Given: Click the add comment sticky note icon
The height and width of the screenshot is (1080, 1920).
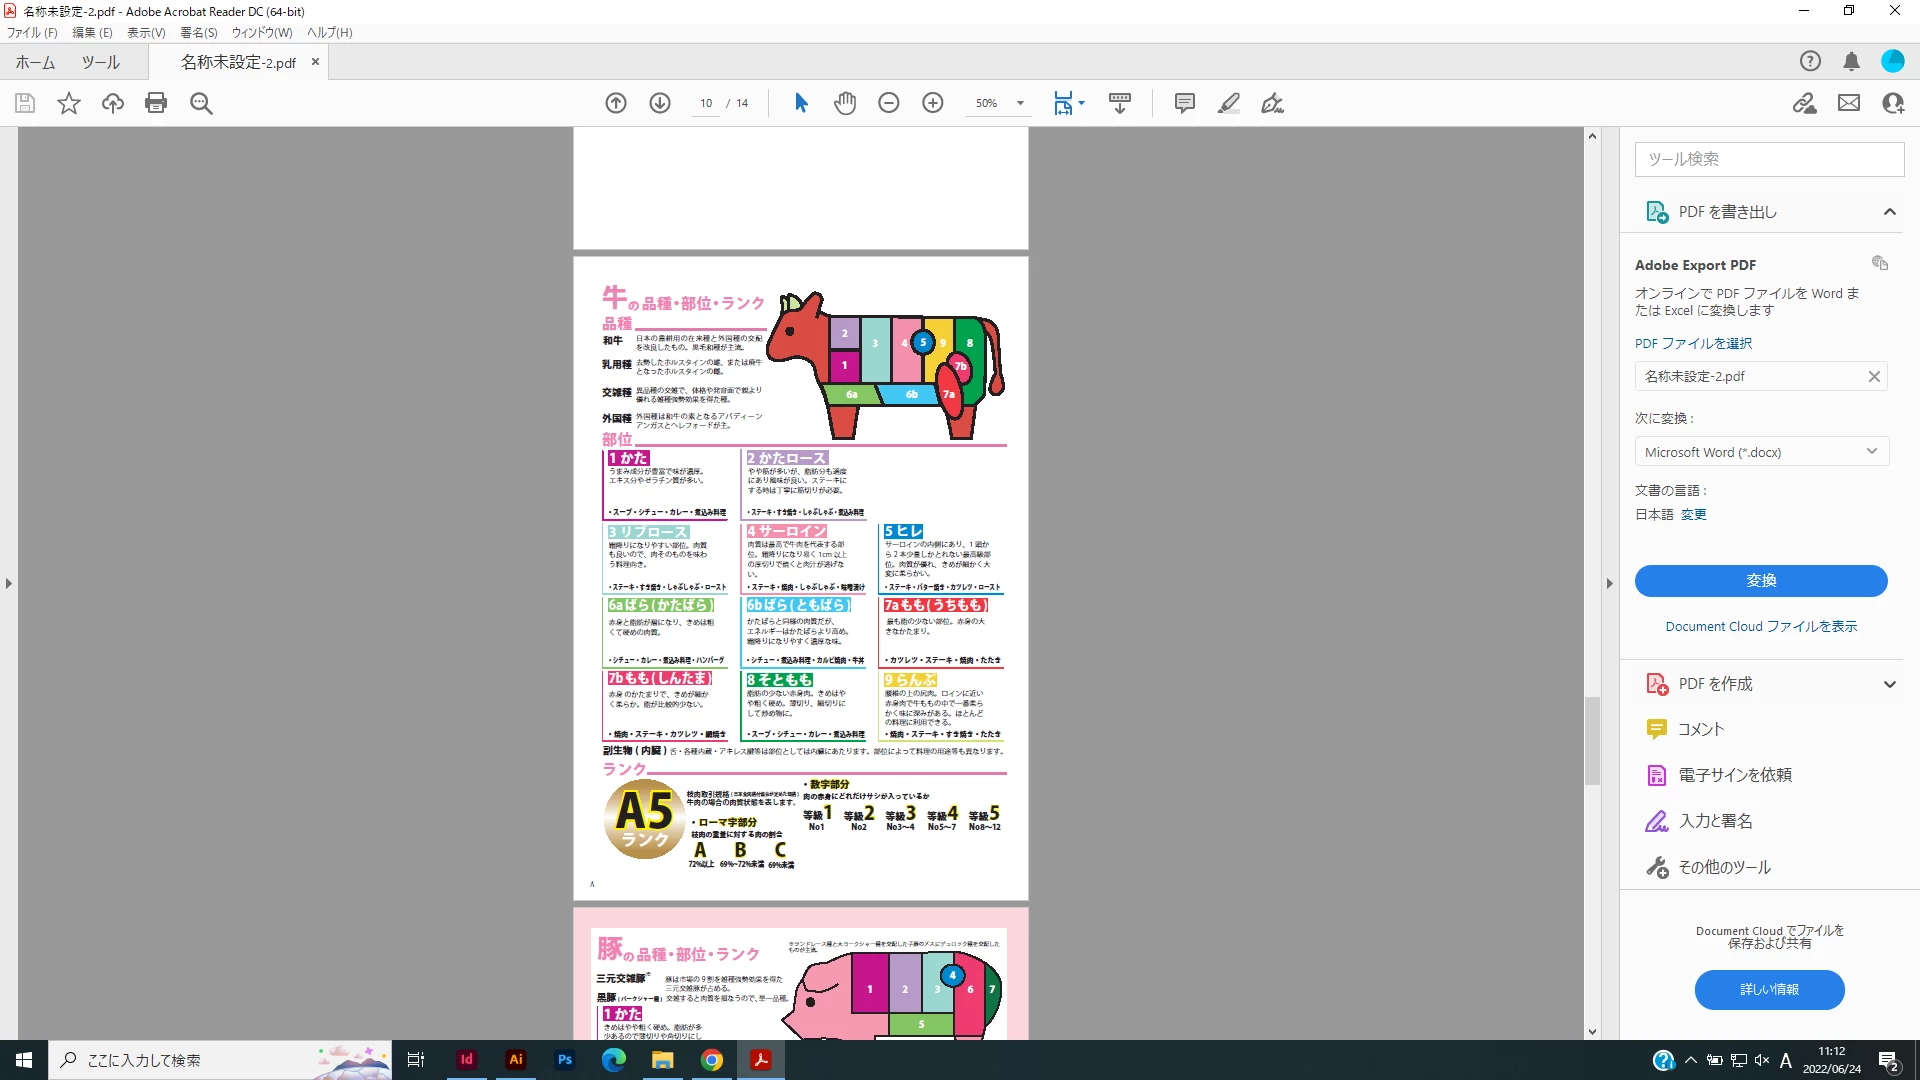Looking at the screenshot, I should click(1185, 103).
